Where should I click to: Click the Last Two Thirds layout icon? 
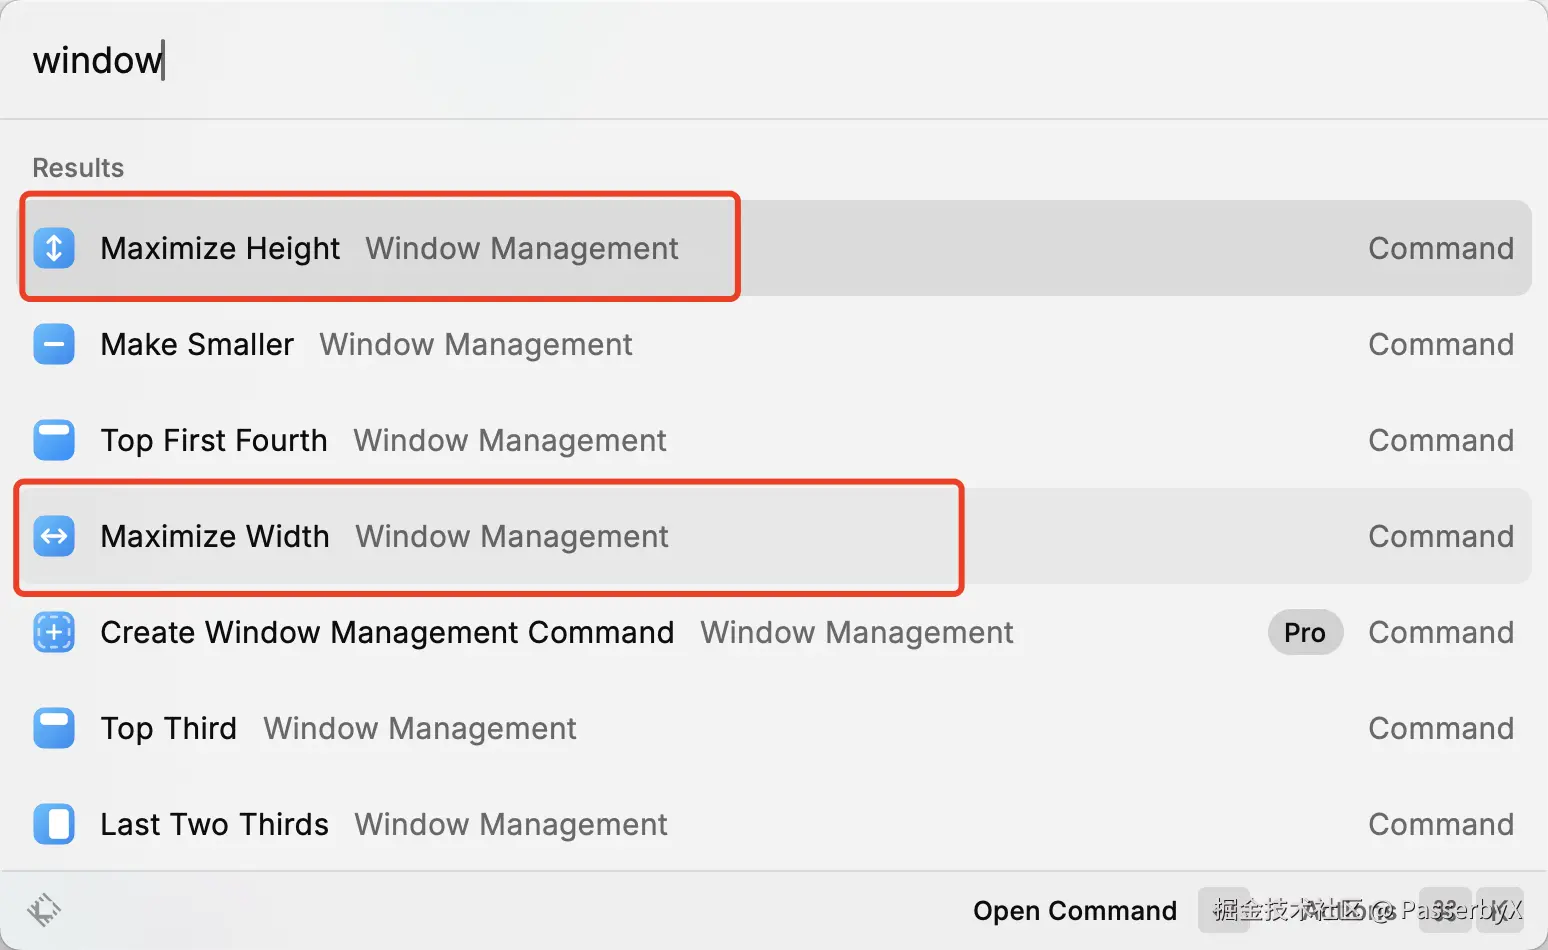(x=54, y=824)
